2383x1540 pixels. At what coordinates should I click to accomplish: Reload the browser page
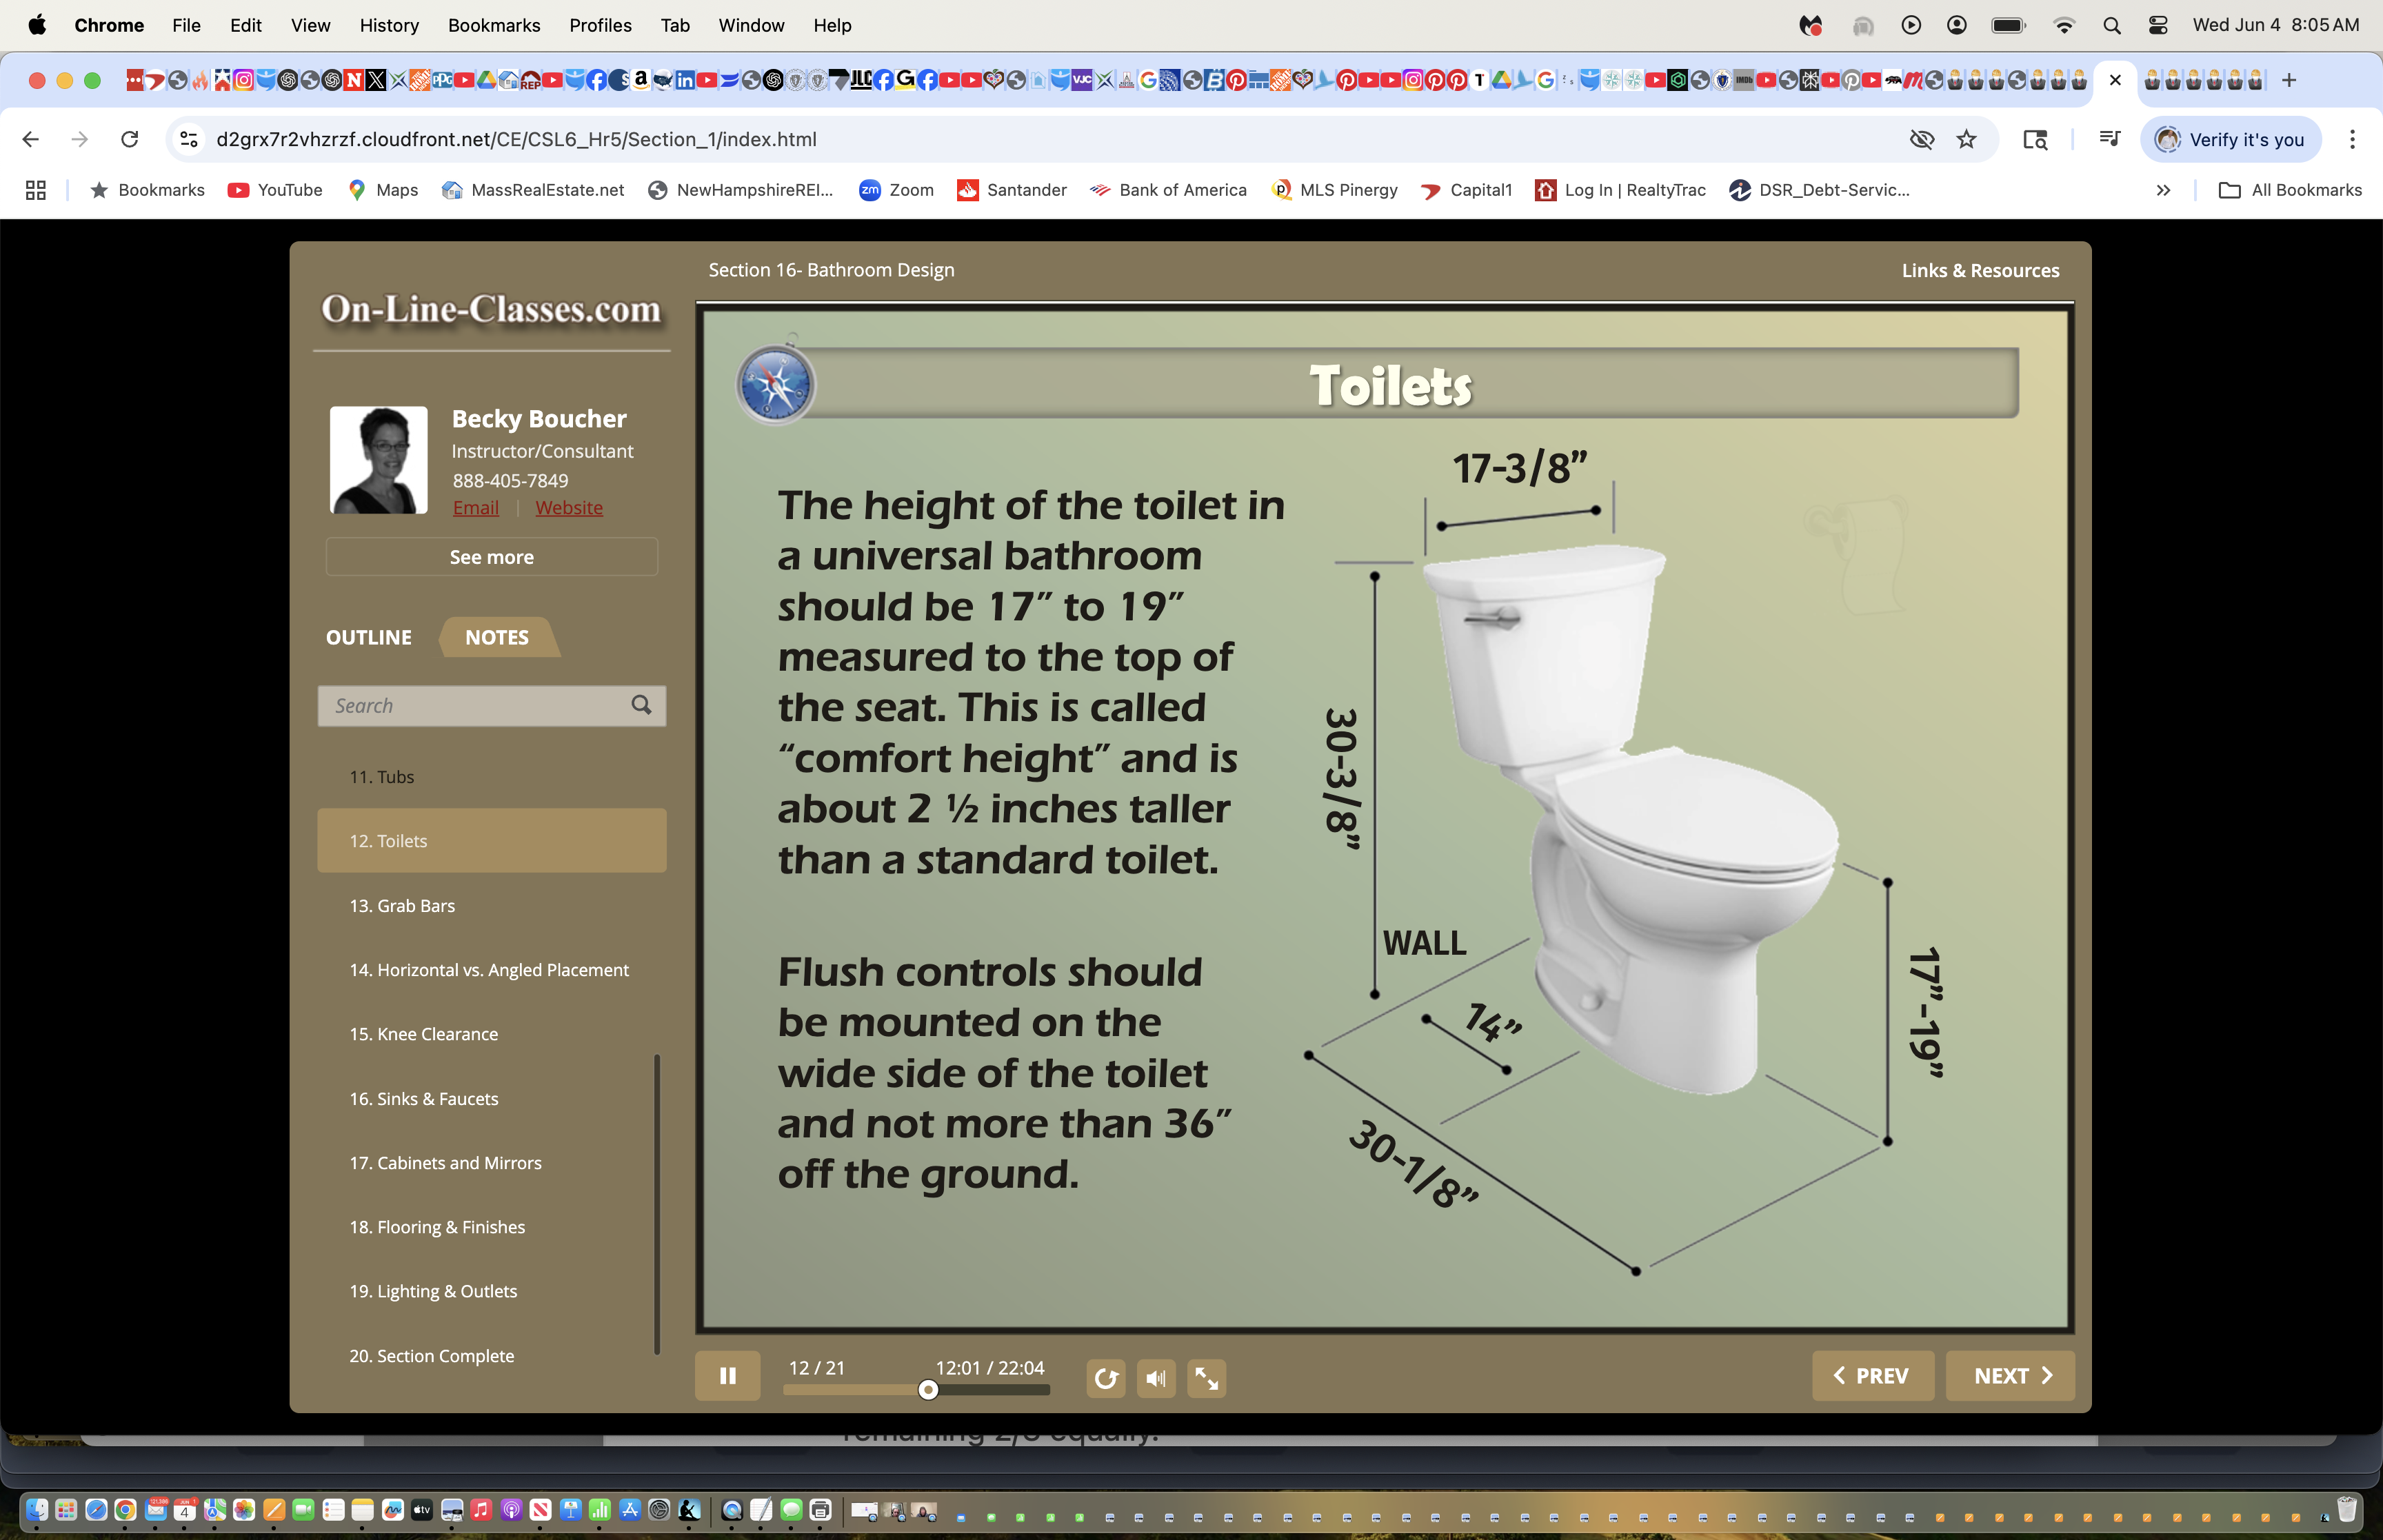[x=129, y=139]
